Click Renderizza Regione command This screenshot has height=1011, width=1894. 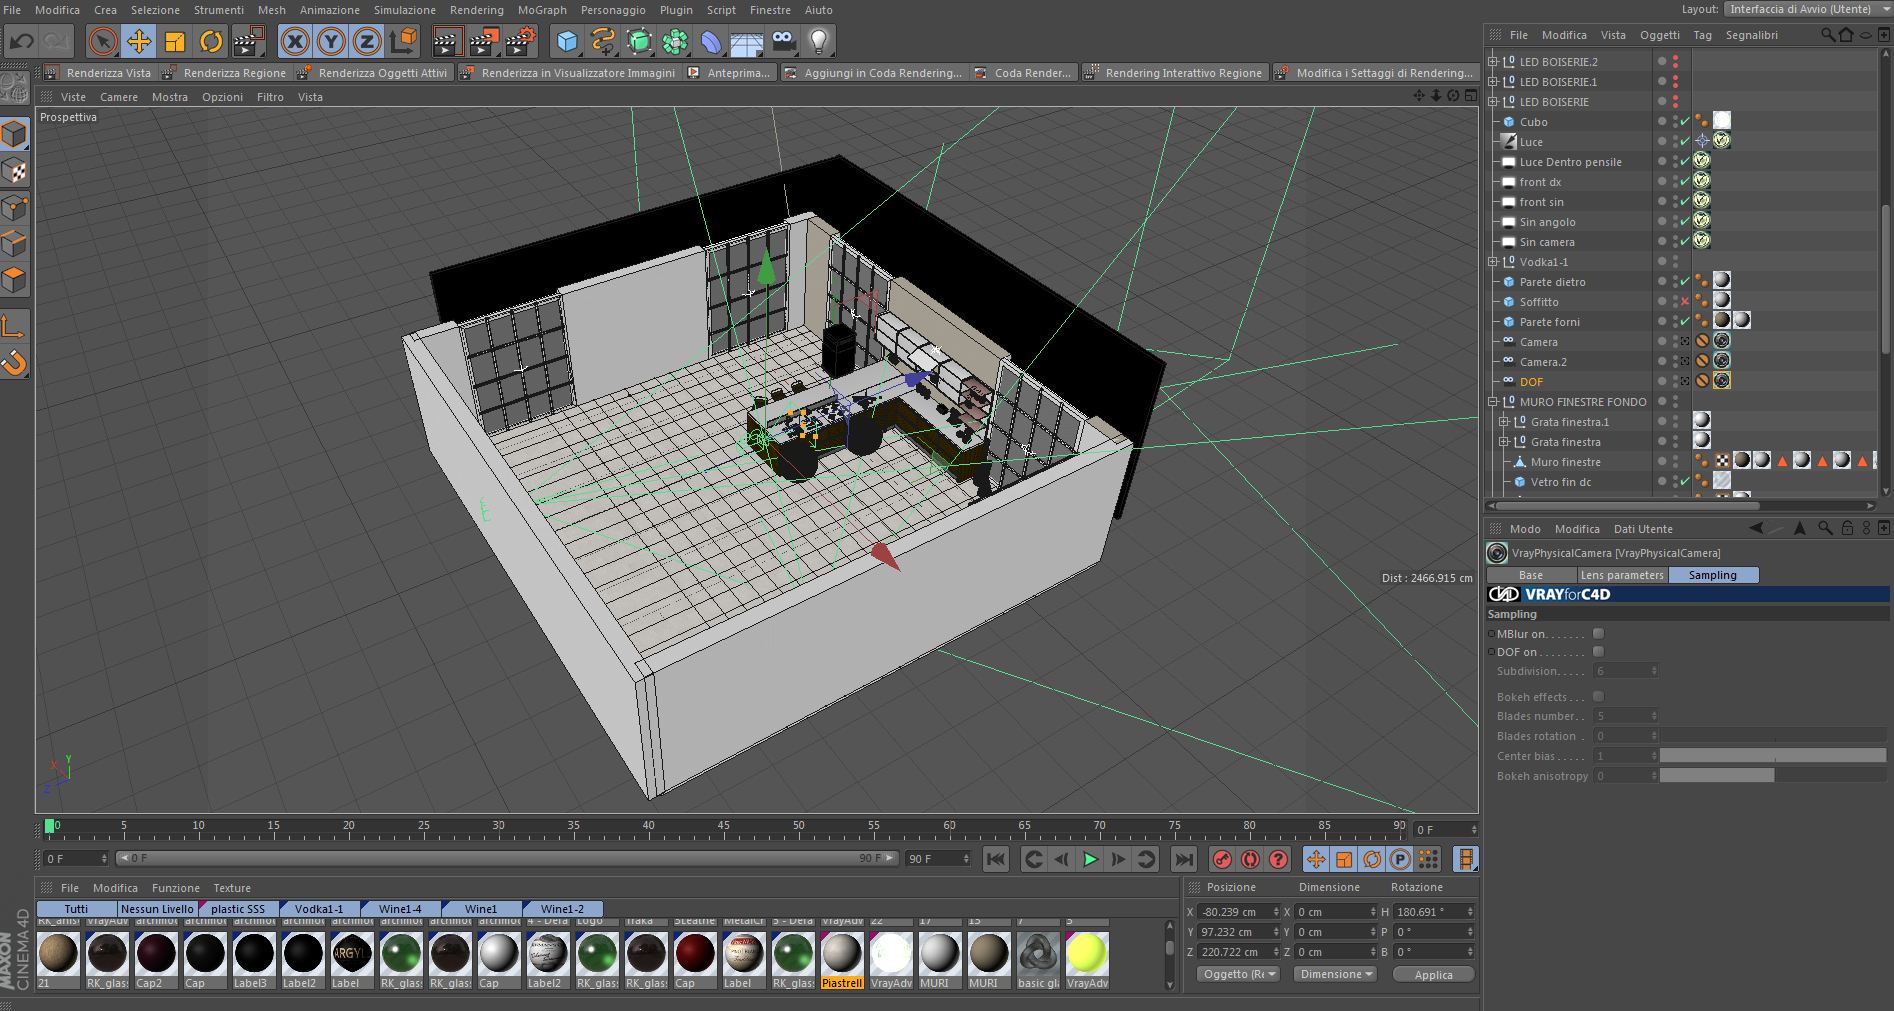click(x=225, y=73)
